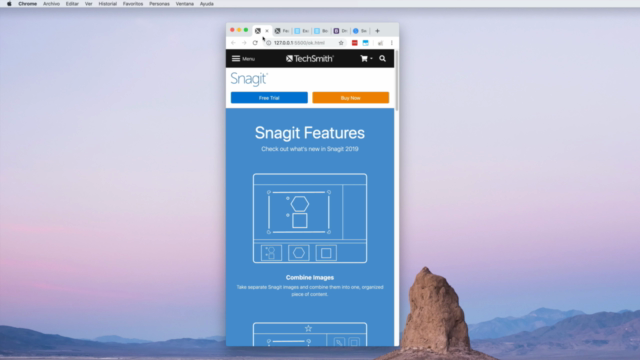Click the Buy Now button
This screenshot has width=640, height=360.
(351, 98)
